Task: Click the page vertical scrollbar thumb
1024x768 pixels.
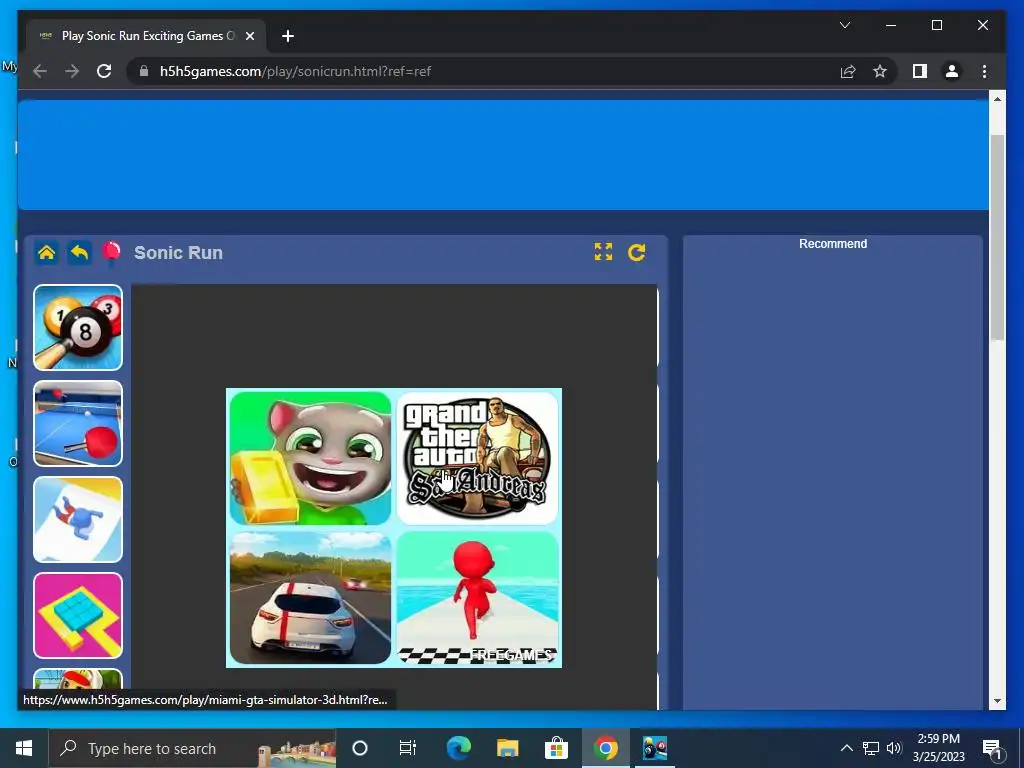Action: pyautogui.click(x=997, y=237)
